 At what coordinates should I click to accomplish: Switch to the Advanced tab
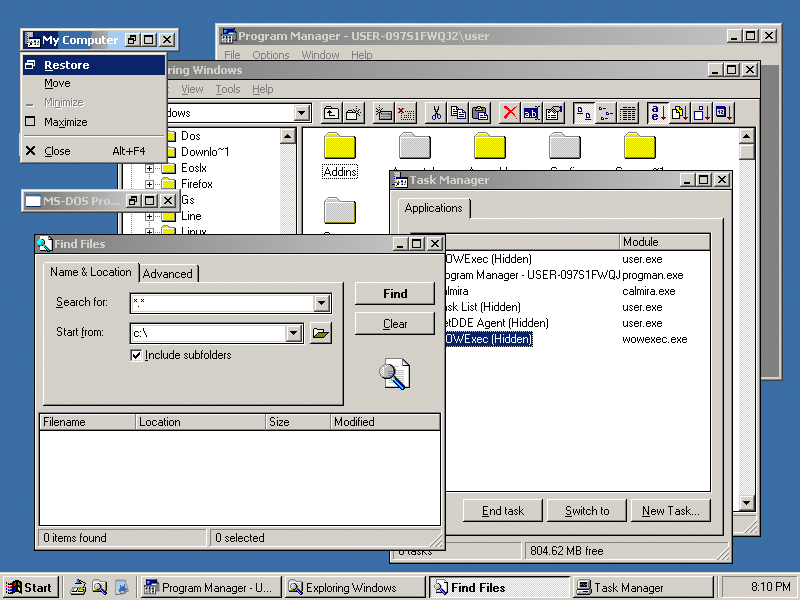167,273
